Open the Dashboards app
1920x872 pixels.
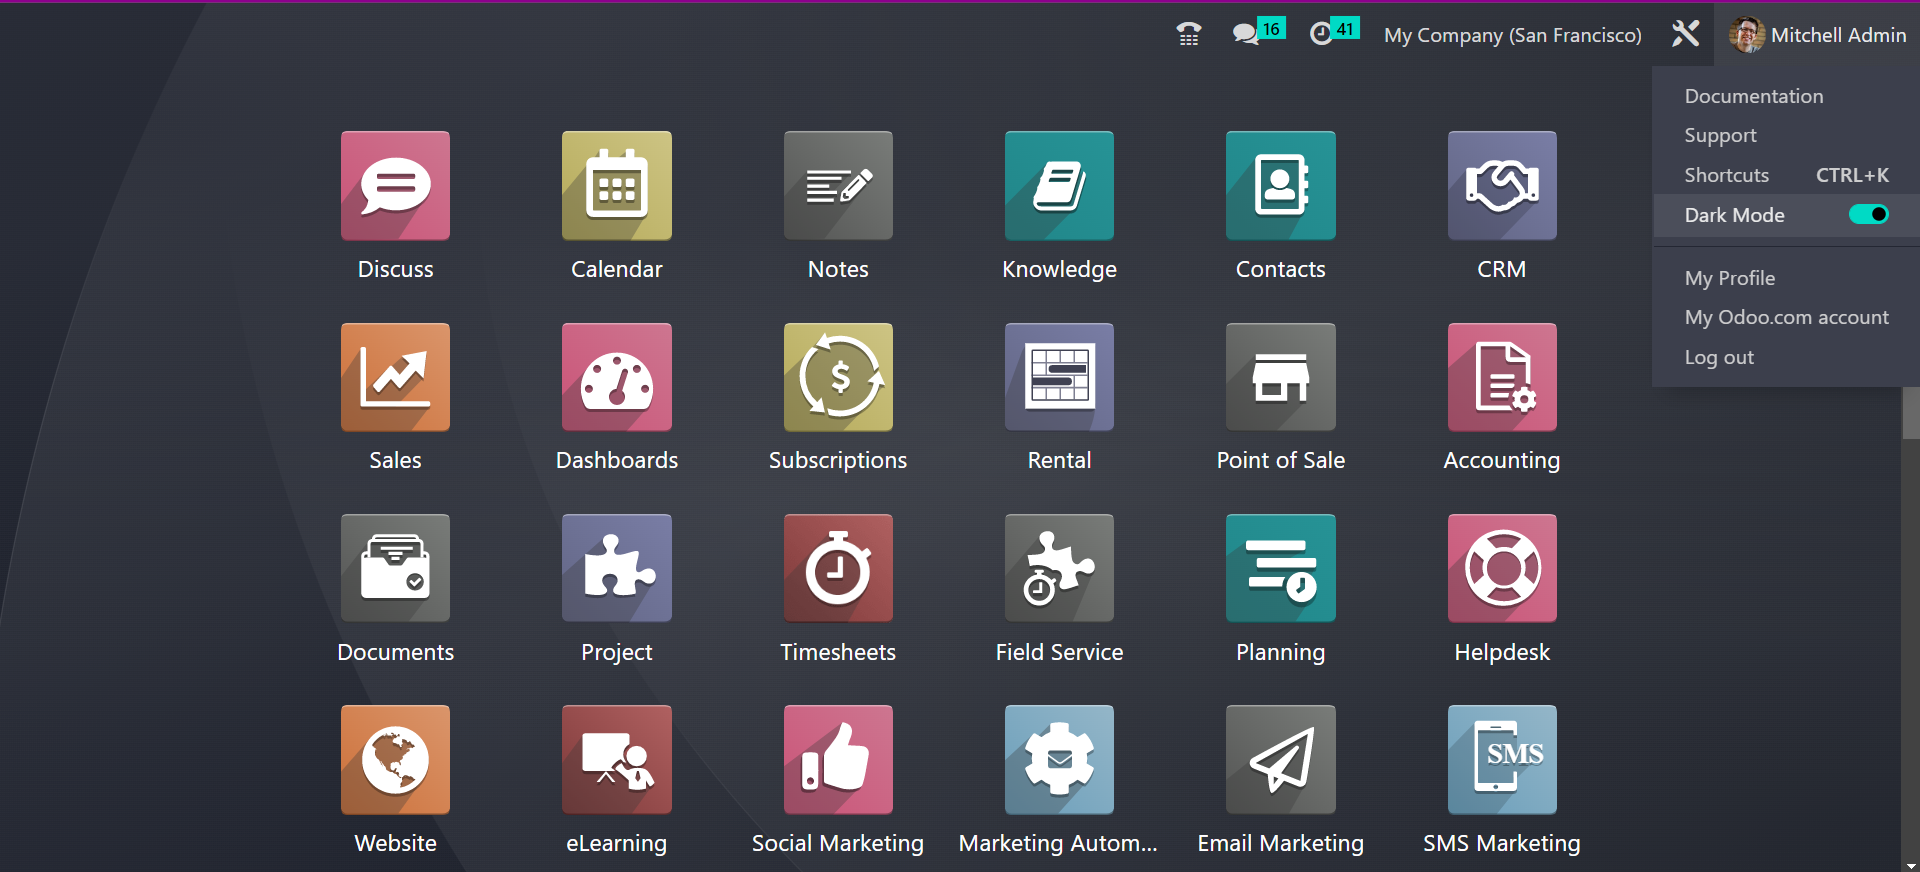tap(617, 377)
